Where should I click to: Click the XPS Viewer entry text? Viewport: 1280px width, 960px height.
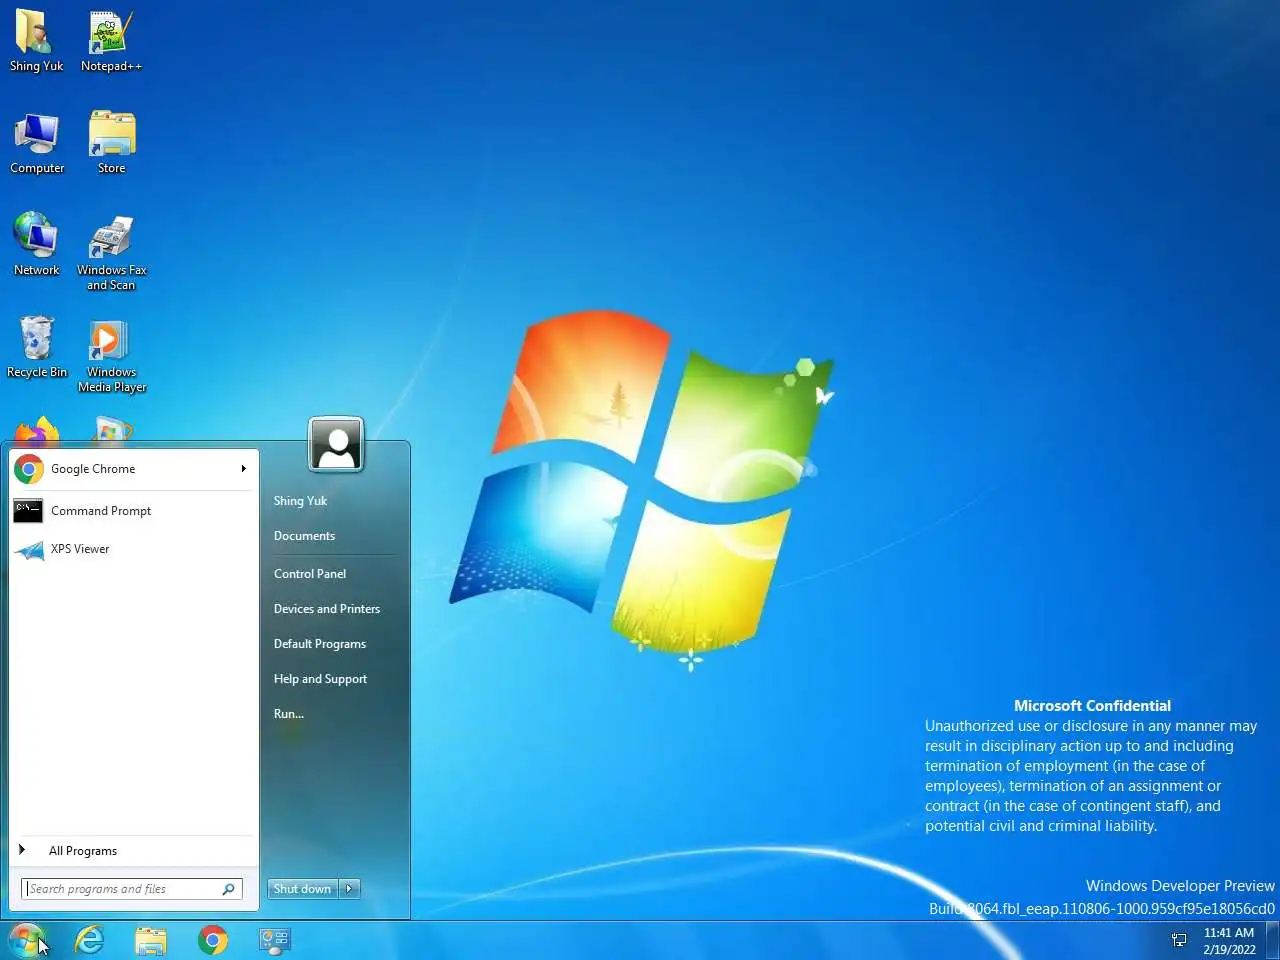pos(80,549)
